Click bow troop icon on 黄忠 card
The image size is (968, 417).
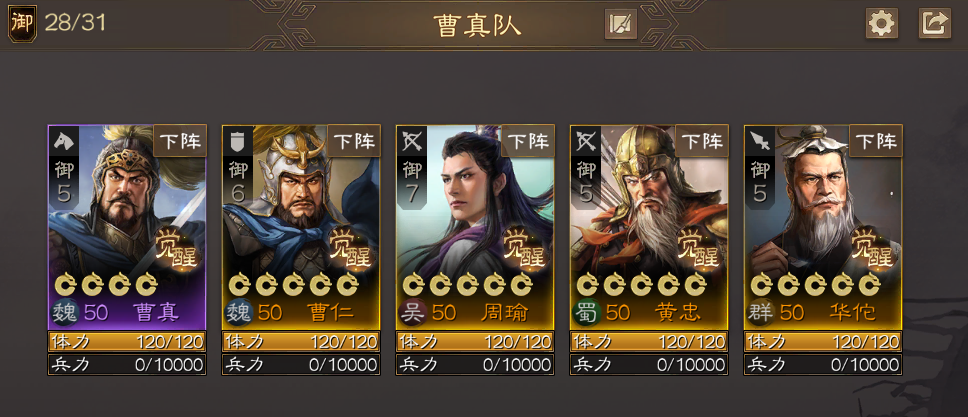pos(586,141)
